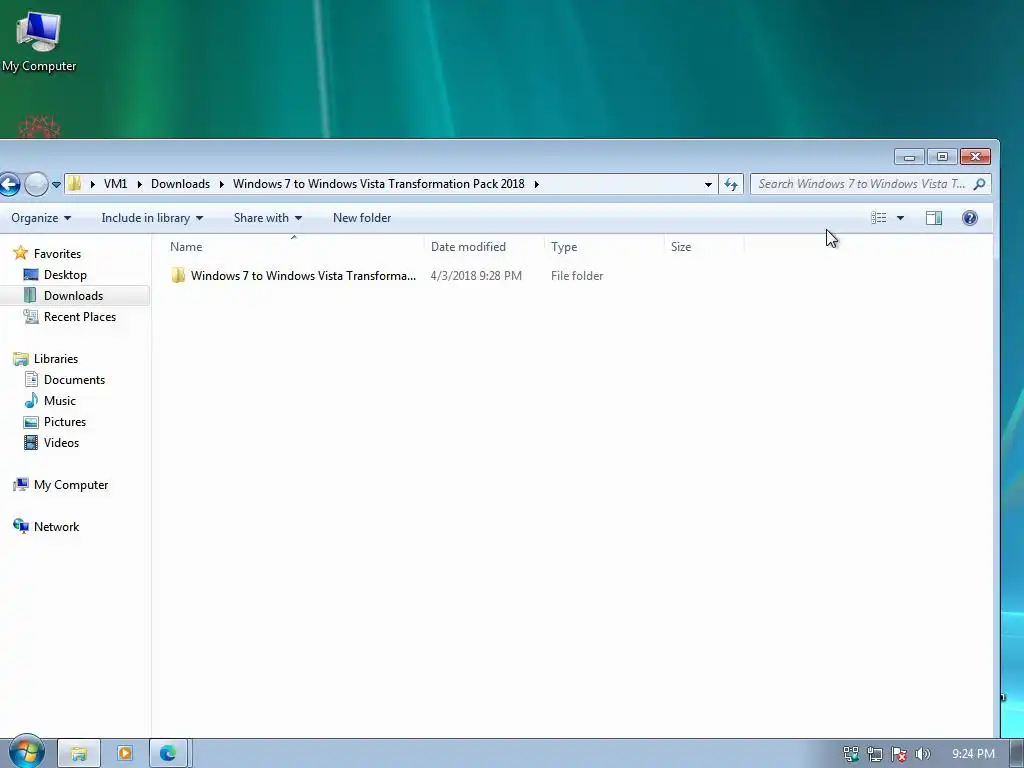Open the Start menu orb
Screen dimensions: 1024x768
pyautogui.click(x=26, y=752)
